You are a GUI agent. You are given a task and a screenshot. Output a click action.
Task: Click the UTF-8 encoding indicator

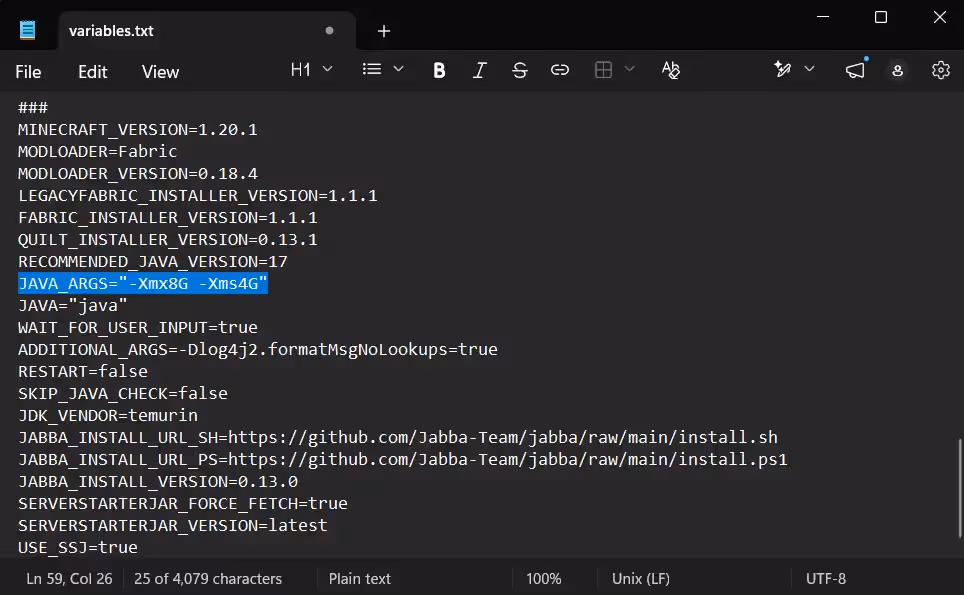click(x=826, y=579)
